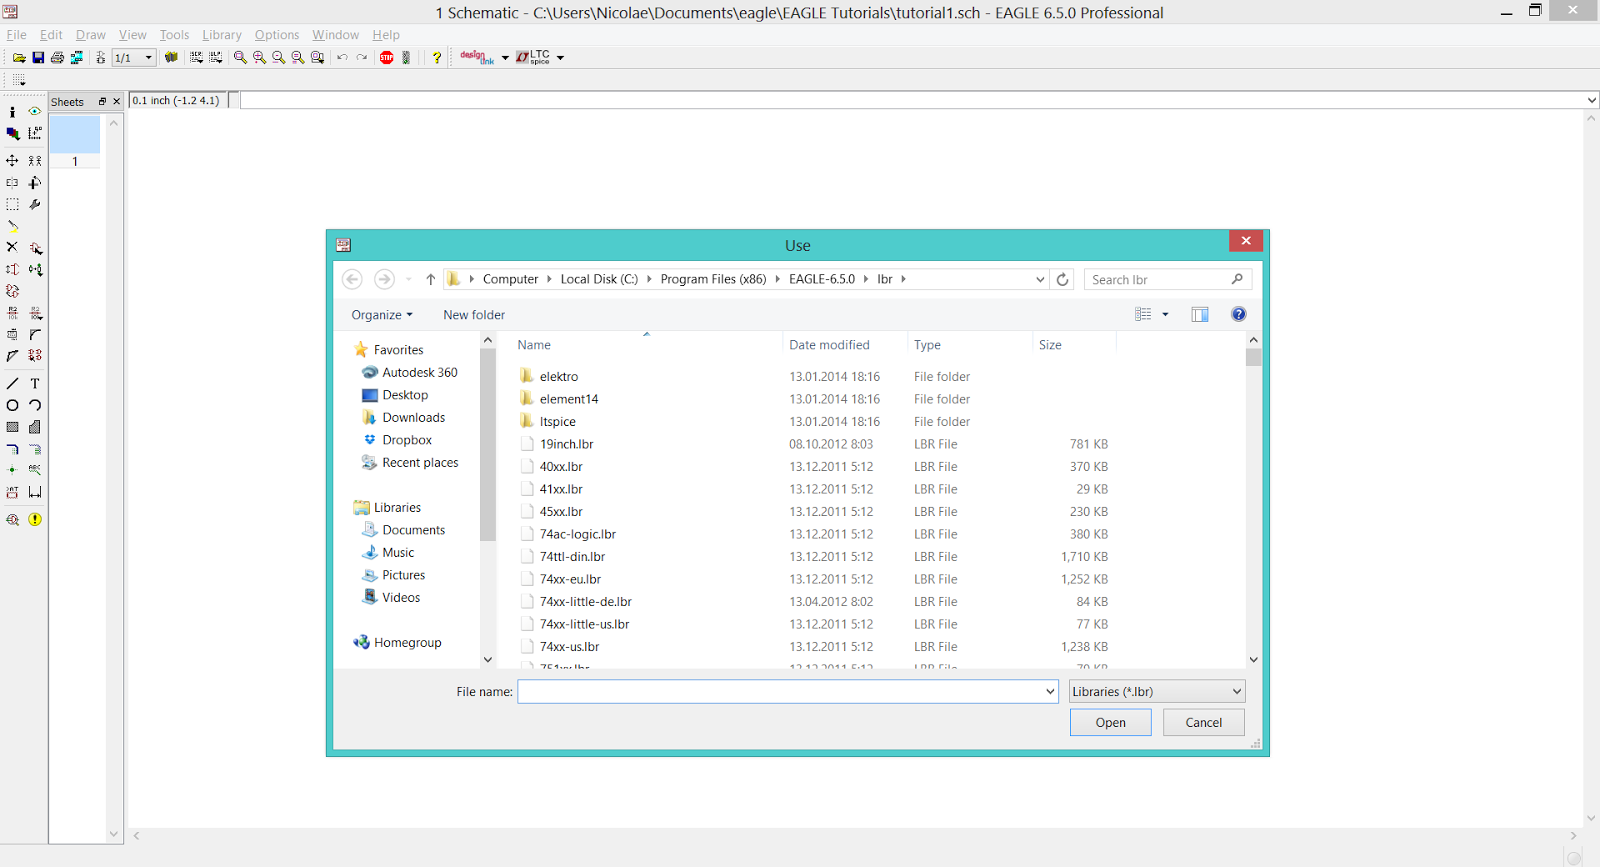Click the Search lbr box
1600x867 pixels.
coord(1167,280)
